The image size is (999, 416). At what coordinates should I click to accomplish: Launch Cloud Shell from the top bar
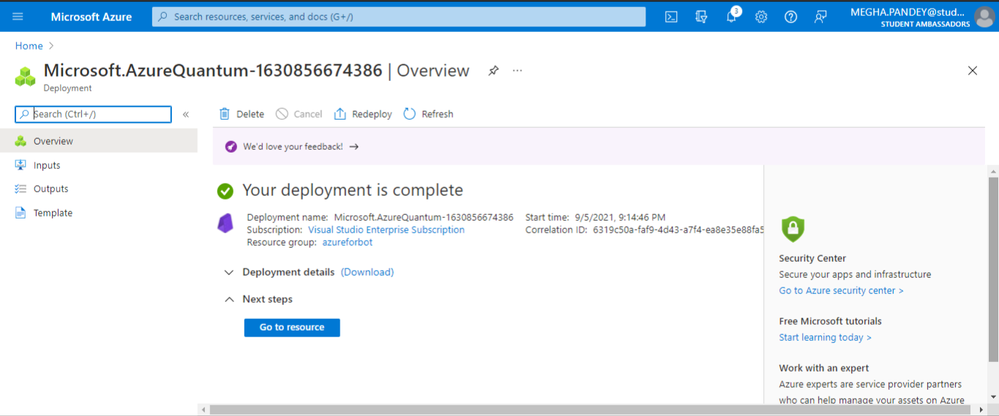click(671, 17)
